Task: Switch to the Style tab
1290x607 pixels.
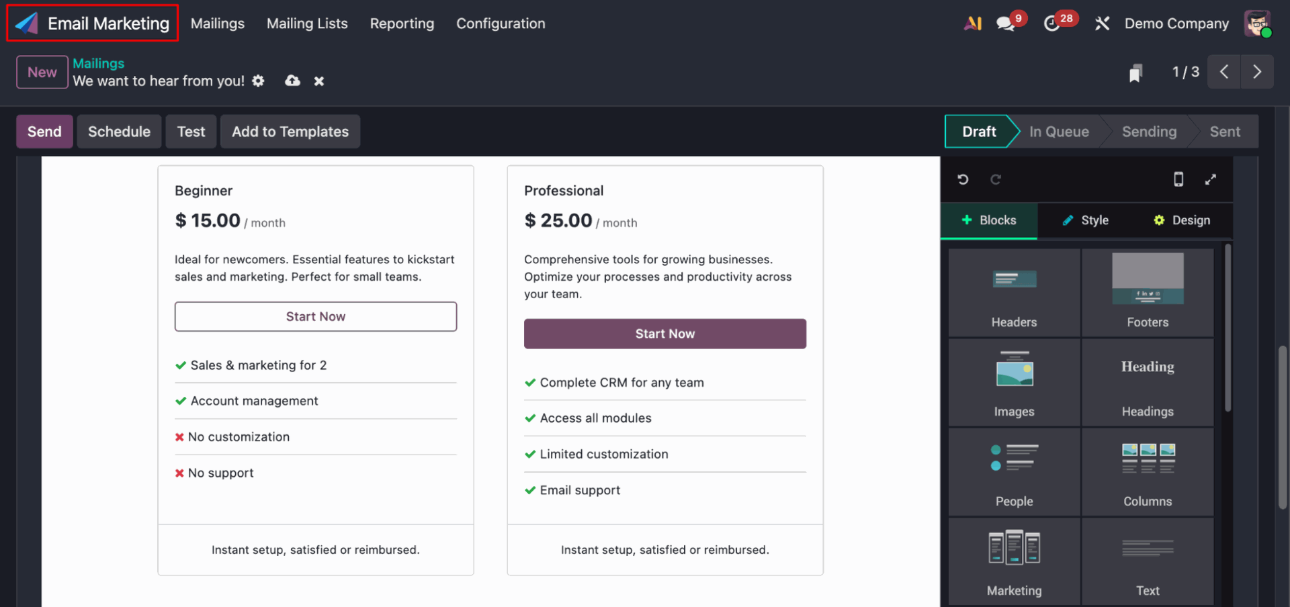Action: (x=1085, y=220)
